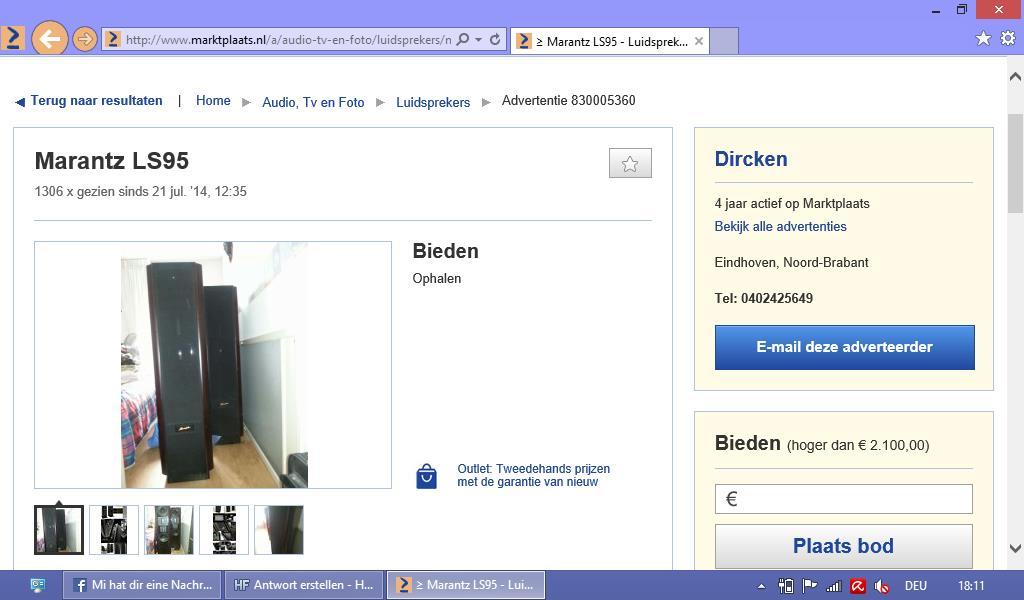The width and height of the screenshot is (1024, 600).
Task: Open Action Center flag tray icon
Action: click(809, 586)
